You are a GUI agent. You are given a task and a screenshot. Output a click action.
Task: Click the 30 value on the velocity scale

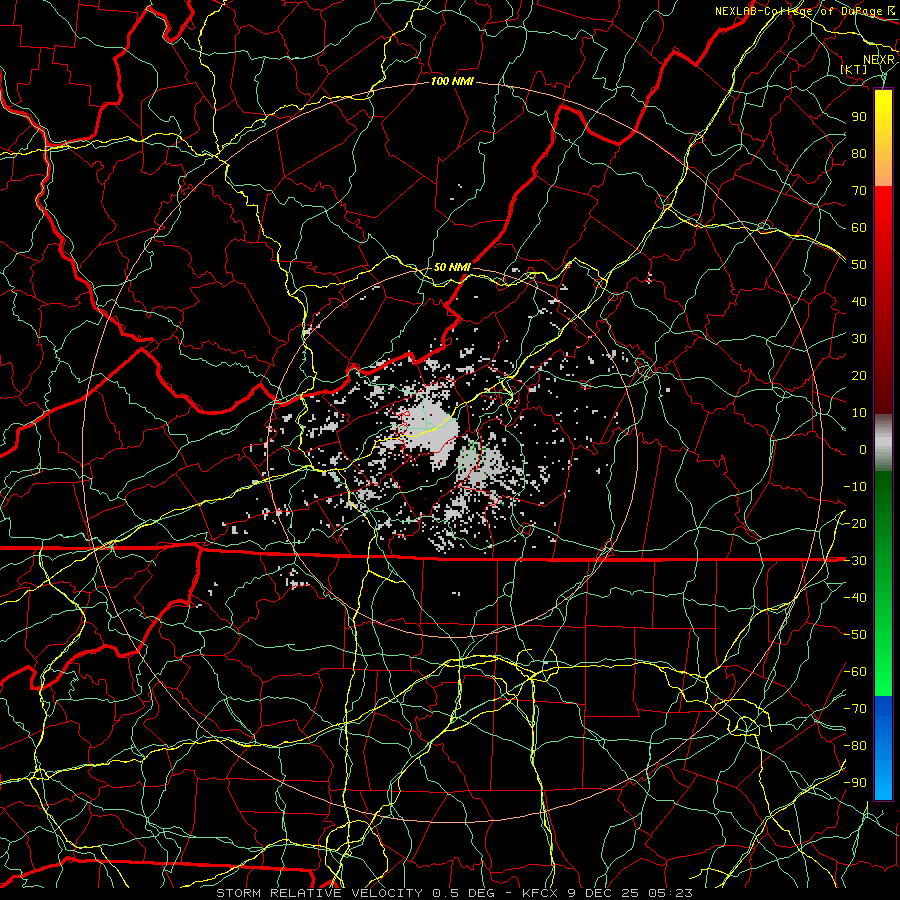click(x=859, y=339)
